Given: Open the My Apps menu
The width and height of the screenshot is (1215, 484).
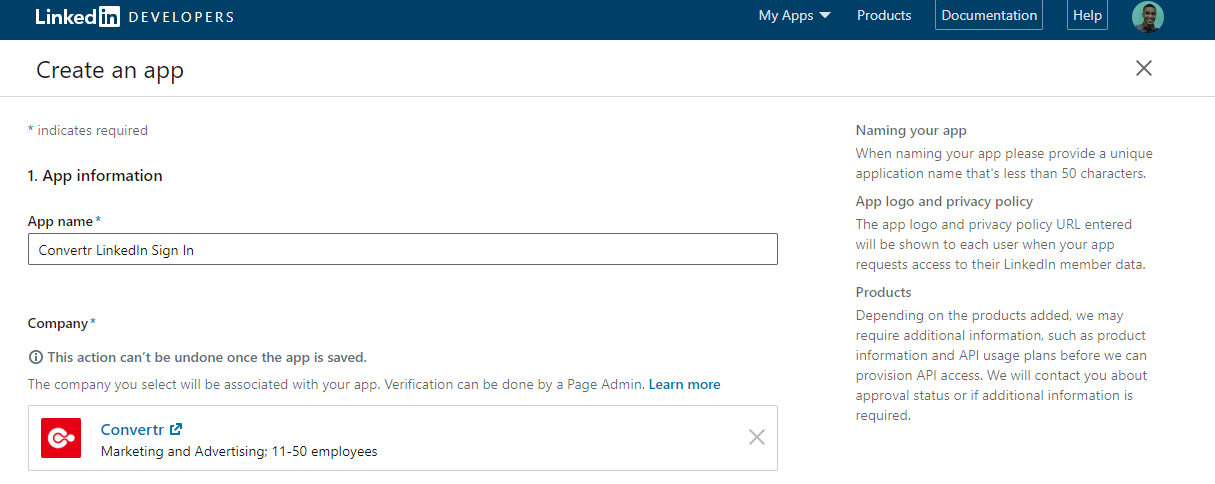Looking at the screenshot, I should tap(795, 16).
